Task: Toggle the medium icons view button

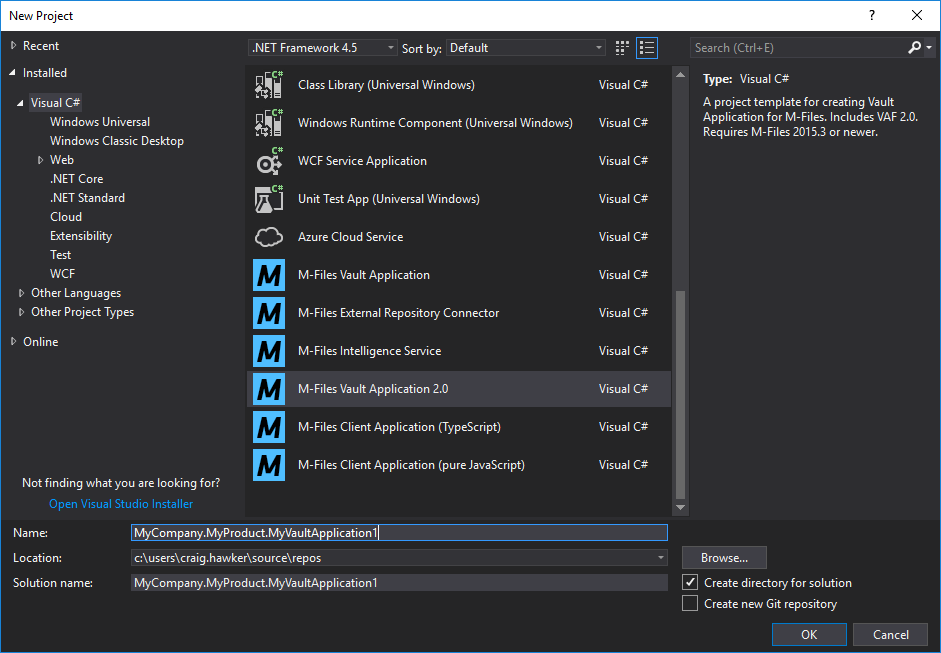Action: point(621,47)
